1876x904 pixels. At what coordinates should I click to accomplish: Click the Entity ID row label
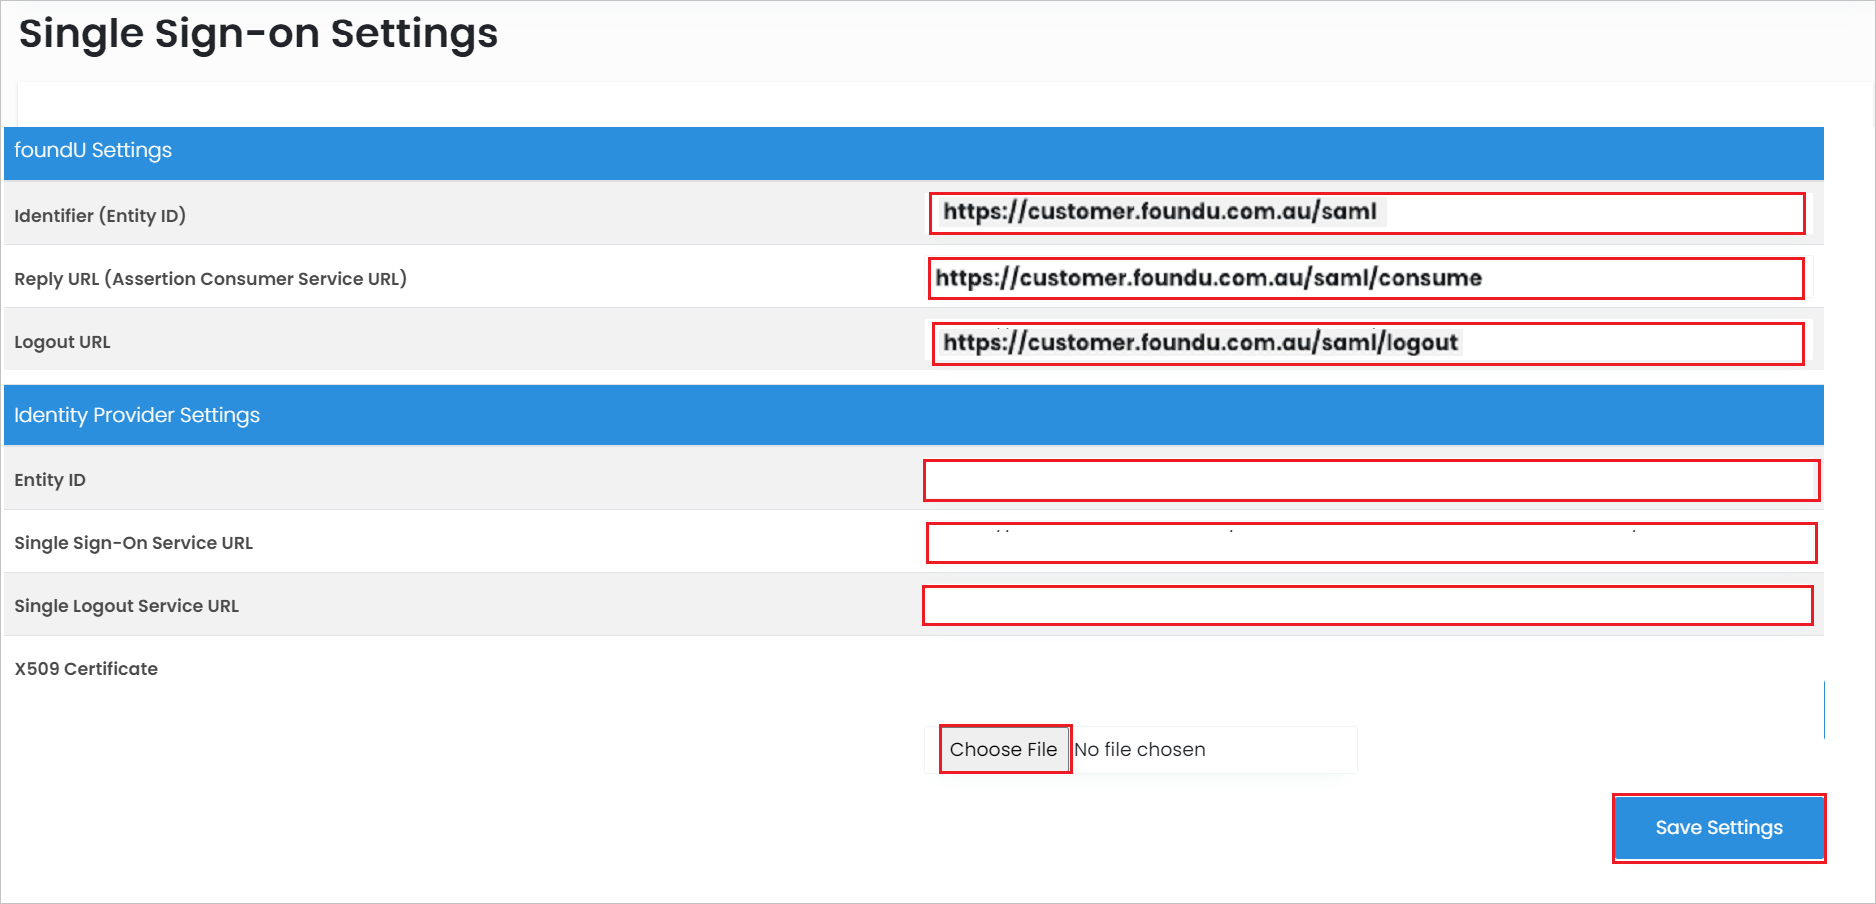click(50, 480)
